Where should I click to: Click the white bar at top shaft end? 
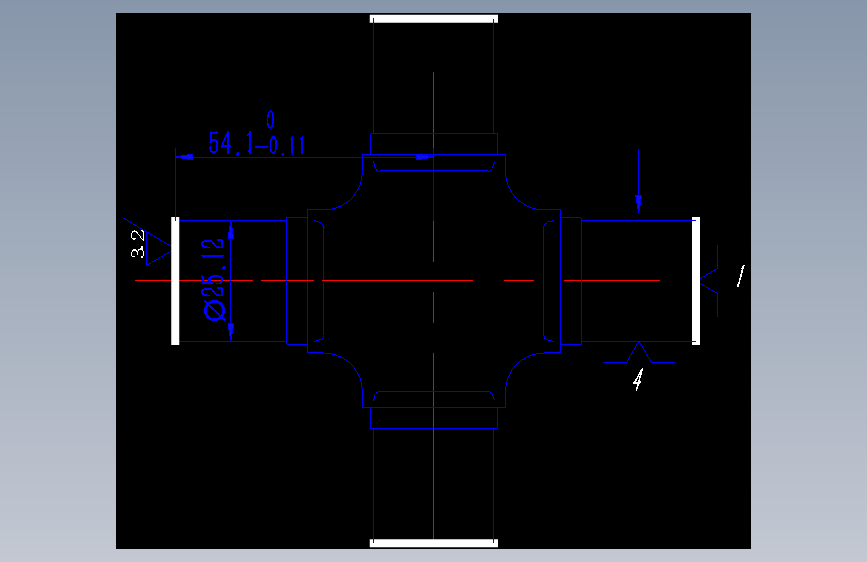(434, 19)
